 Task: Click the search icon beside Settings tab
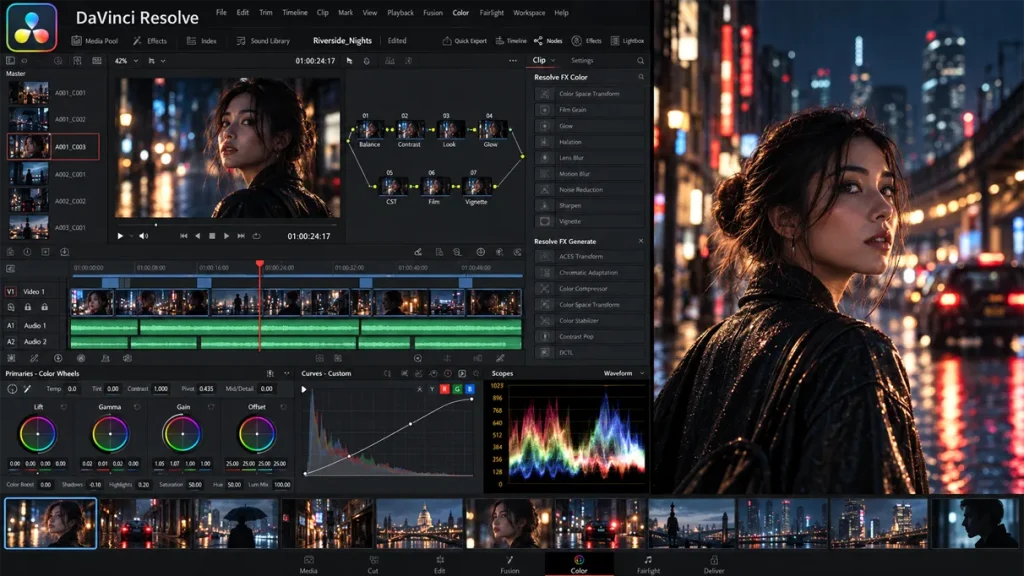pyautogui.click(x=641, y=61)
